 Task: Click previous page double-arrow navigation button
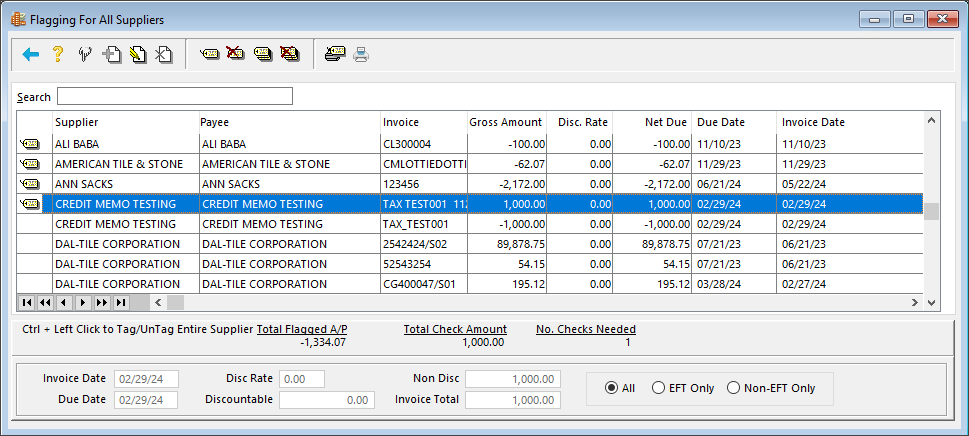[x=45, y=303]
